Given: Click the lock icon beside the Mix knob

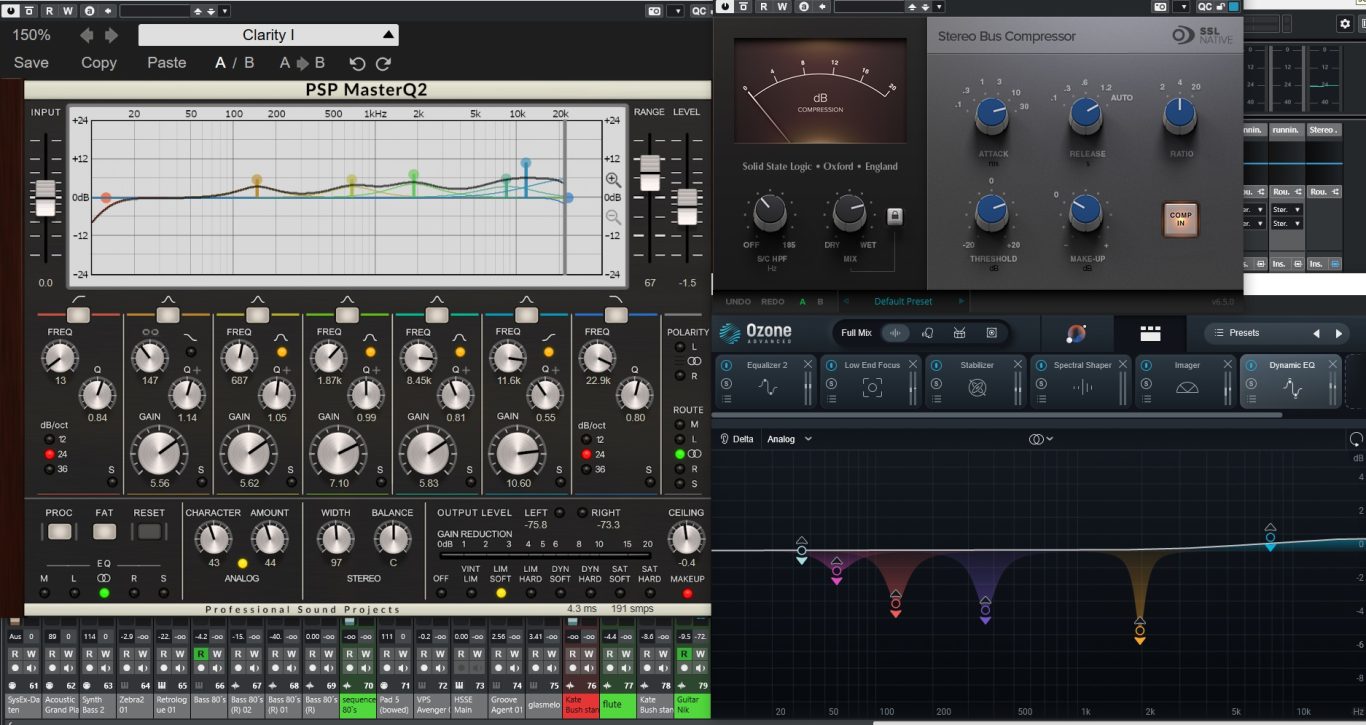Looking at the screenshot, I should click(x=895, y=215).
